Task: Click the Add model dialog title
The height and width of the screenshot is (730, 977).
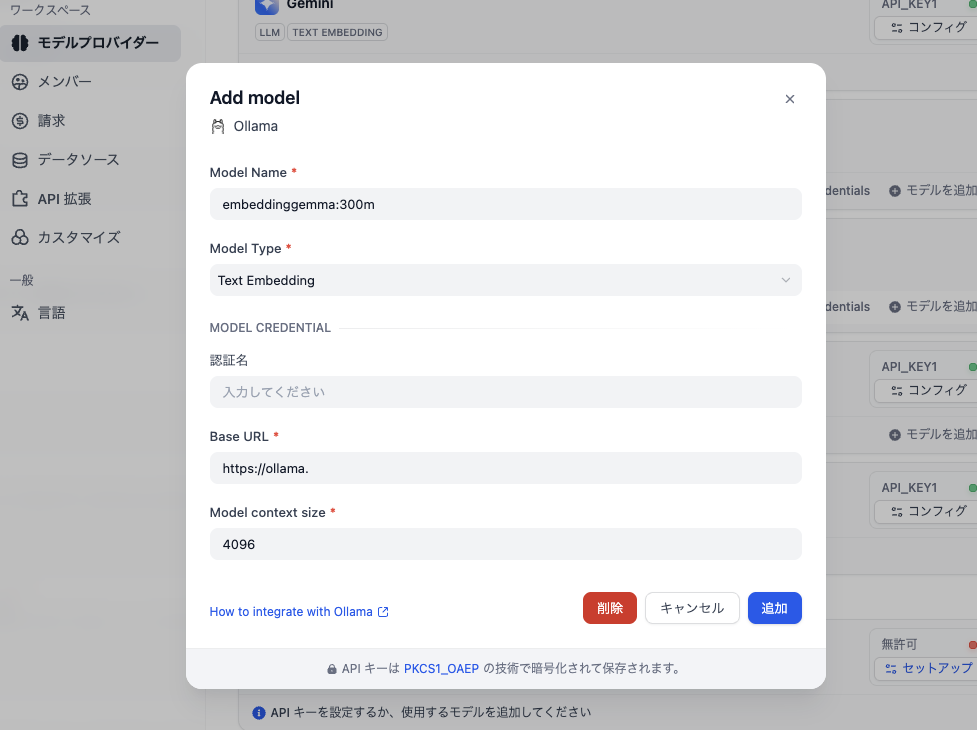Action: (255, 98)
